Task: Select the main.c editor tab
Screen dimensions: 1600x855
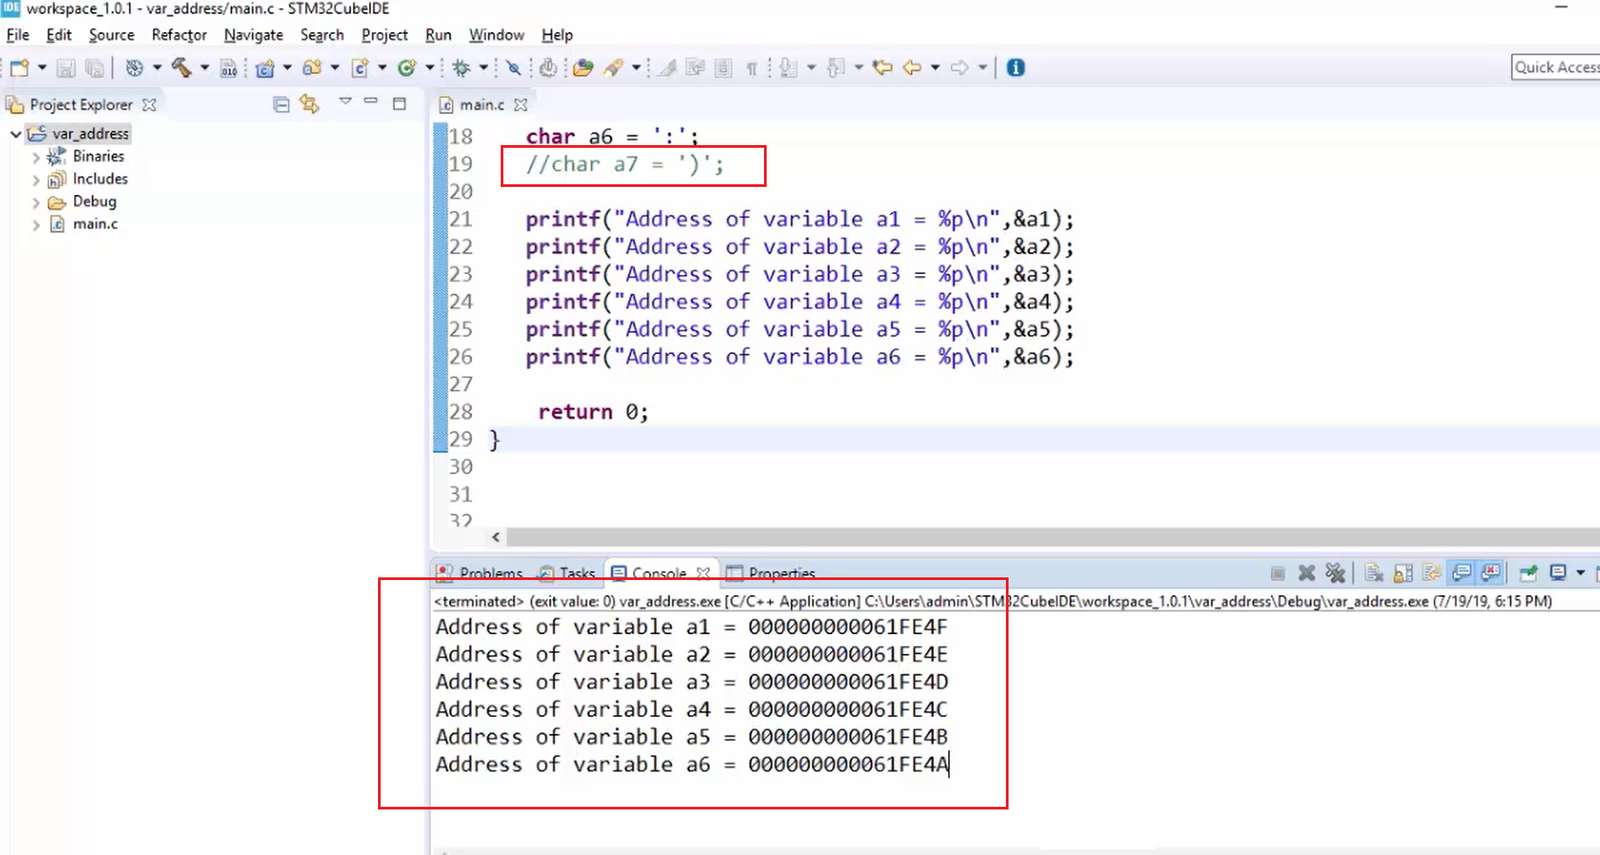Action: tap(481, 104)
